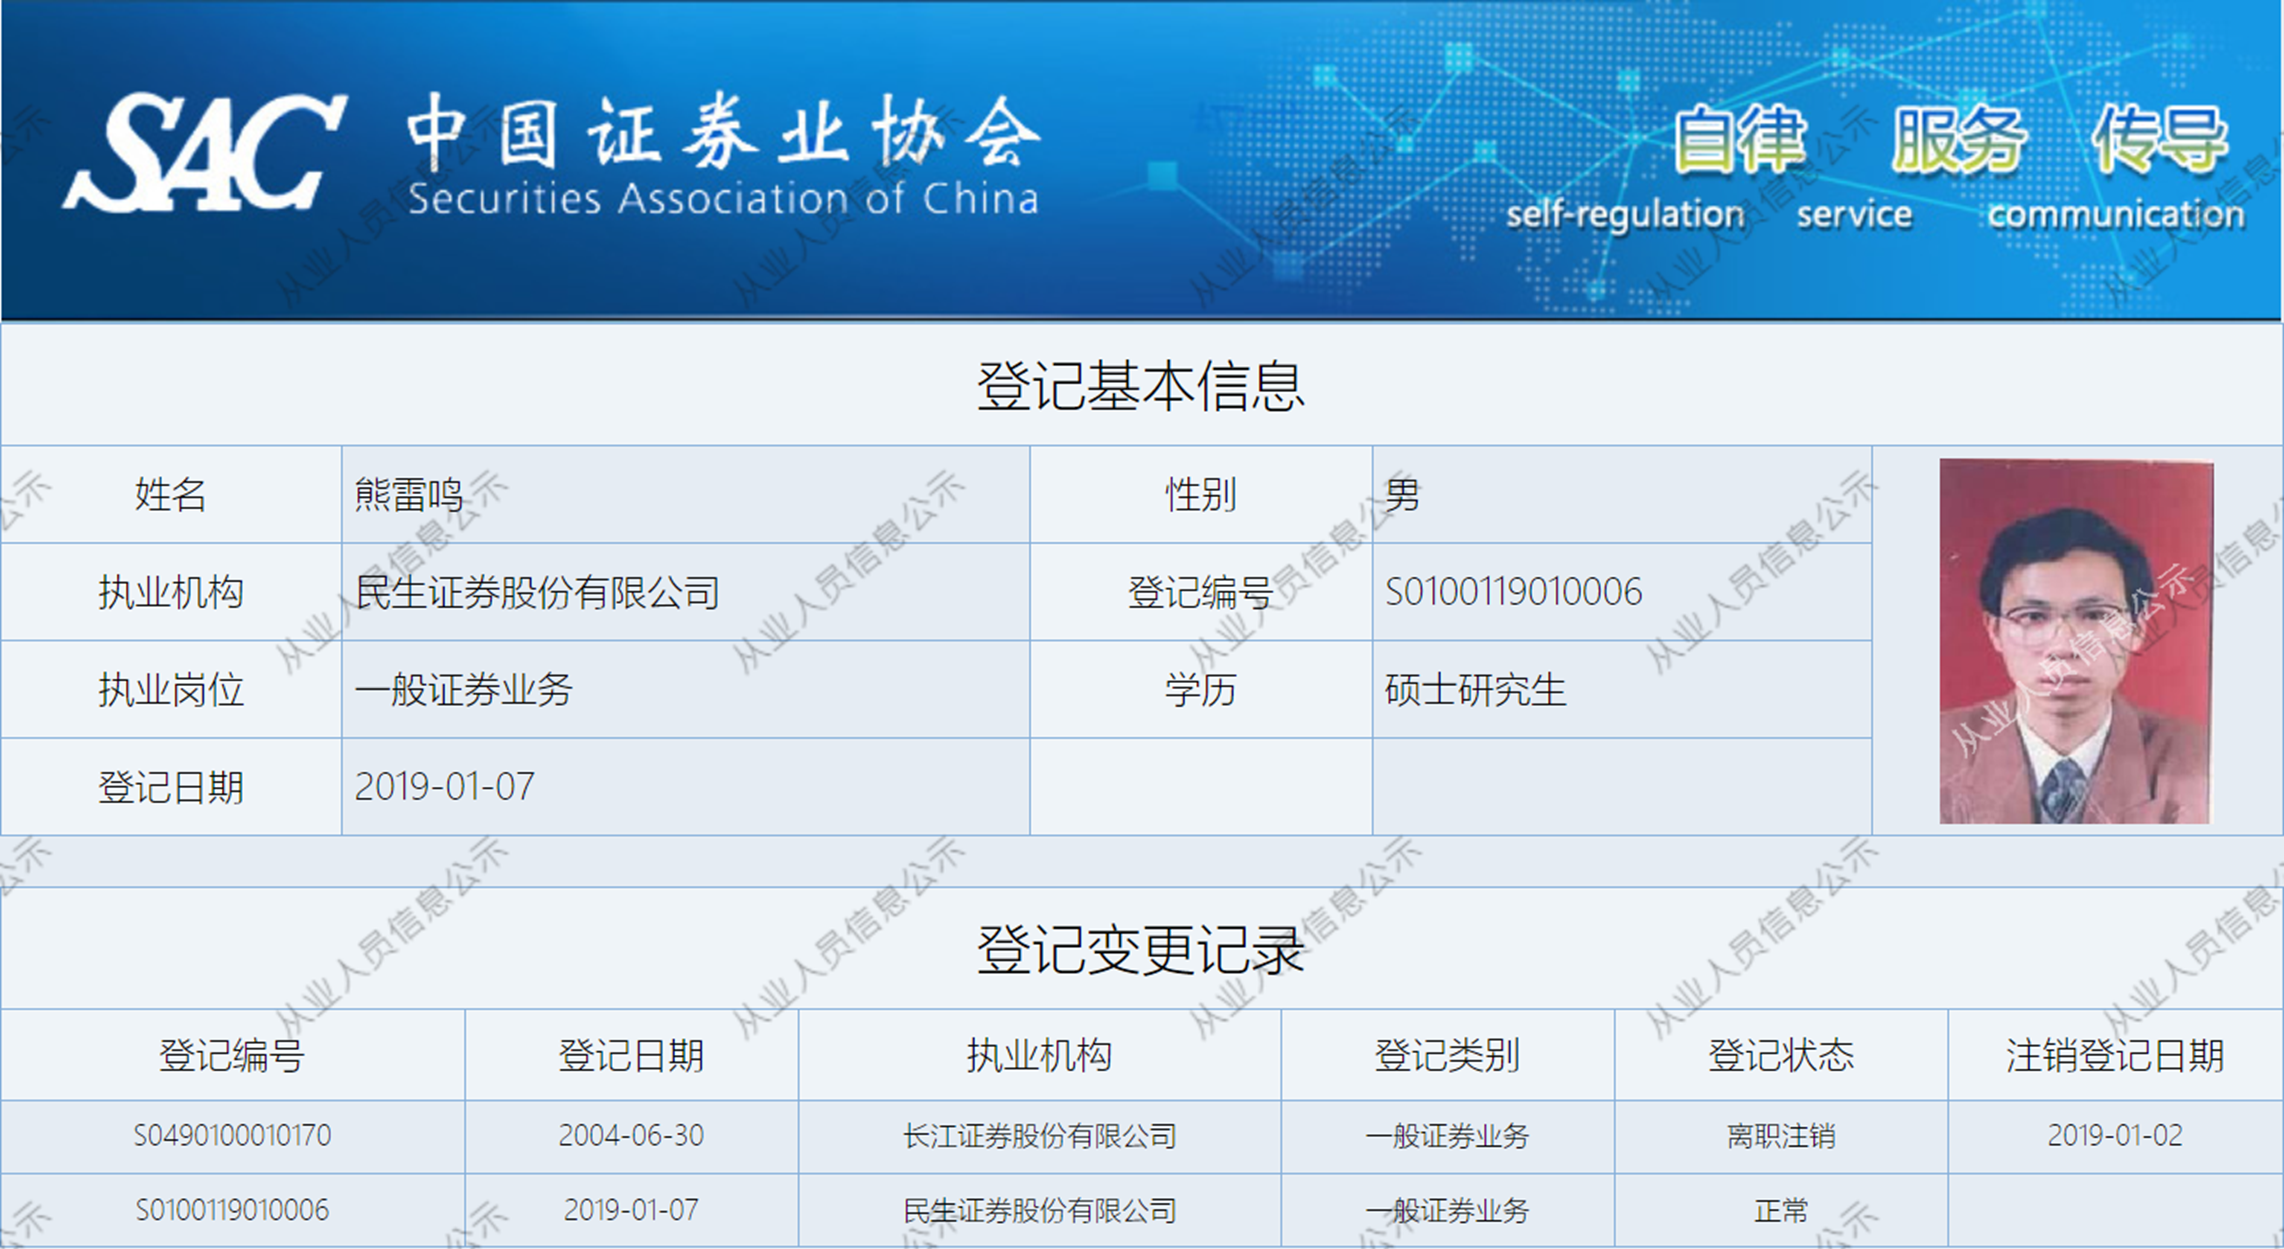Click the 长江证券股份有限公司 entry in change records
Screen dimensions: 2284x1249
click(1039, 1136)
